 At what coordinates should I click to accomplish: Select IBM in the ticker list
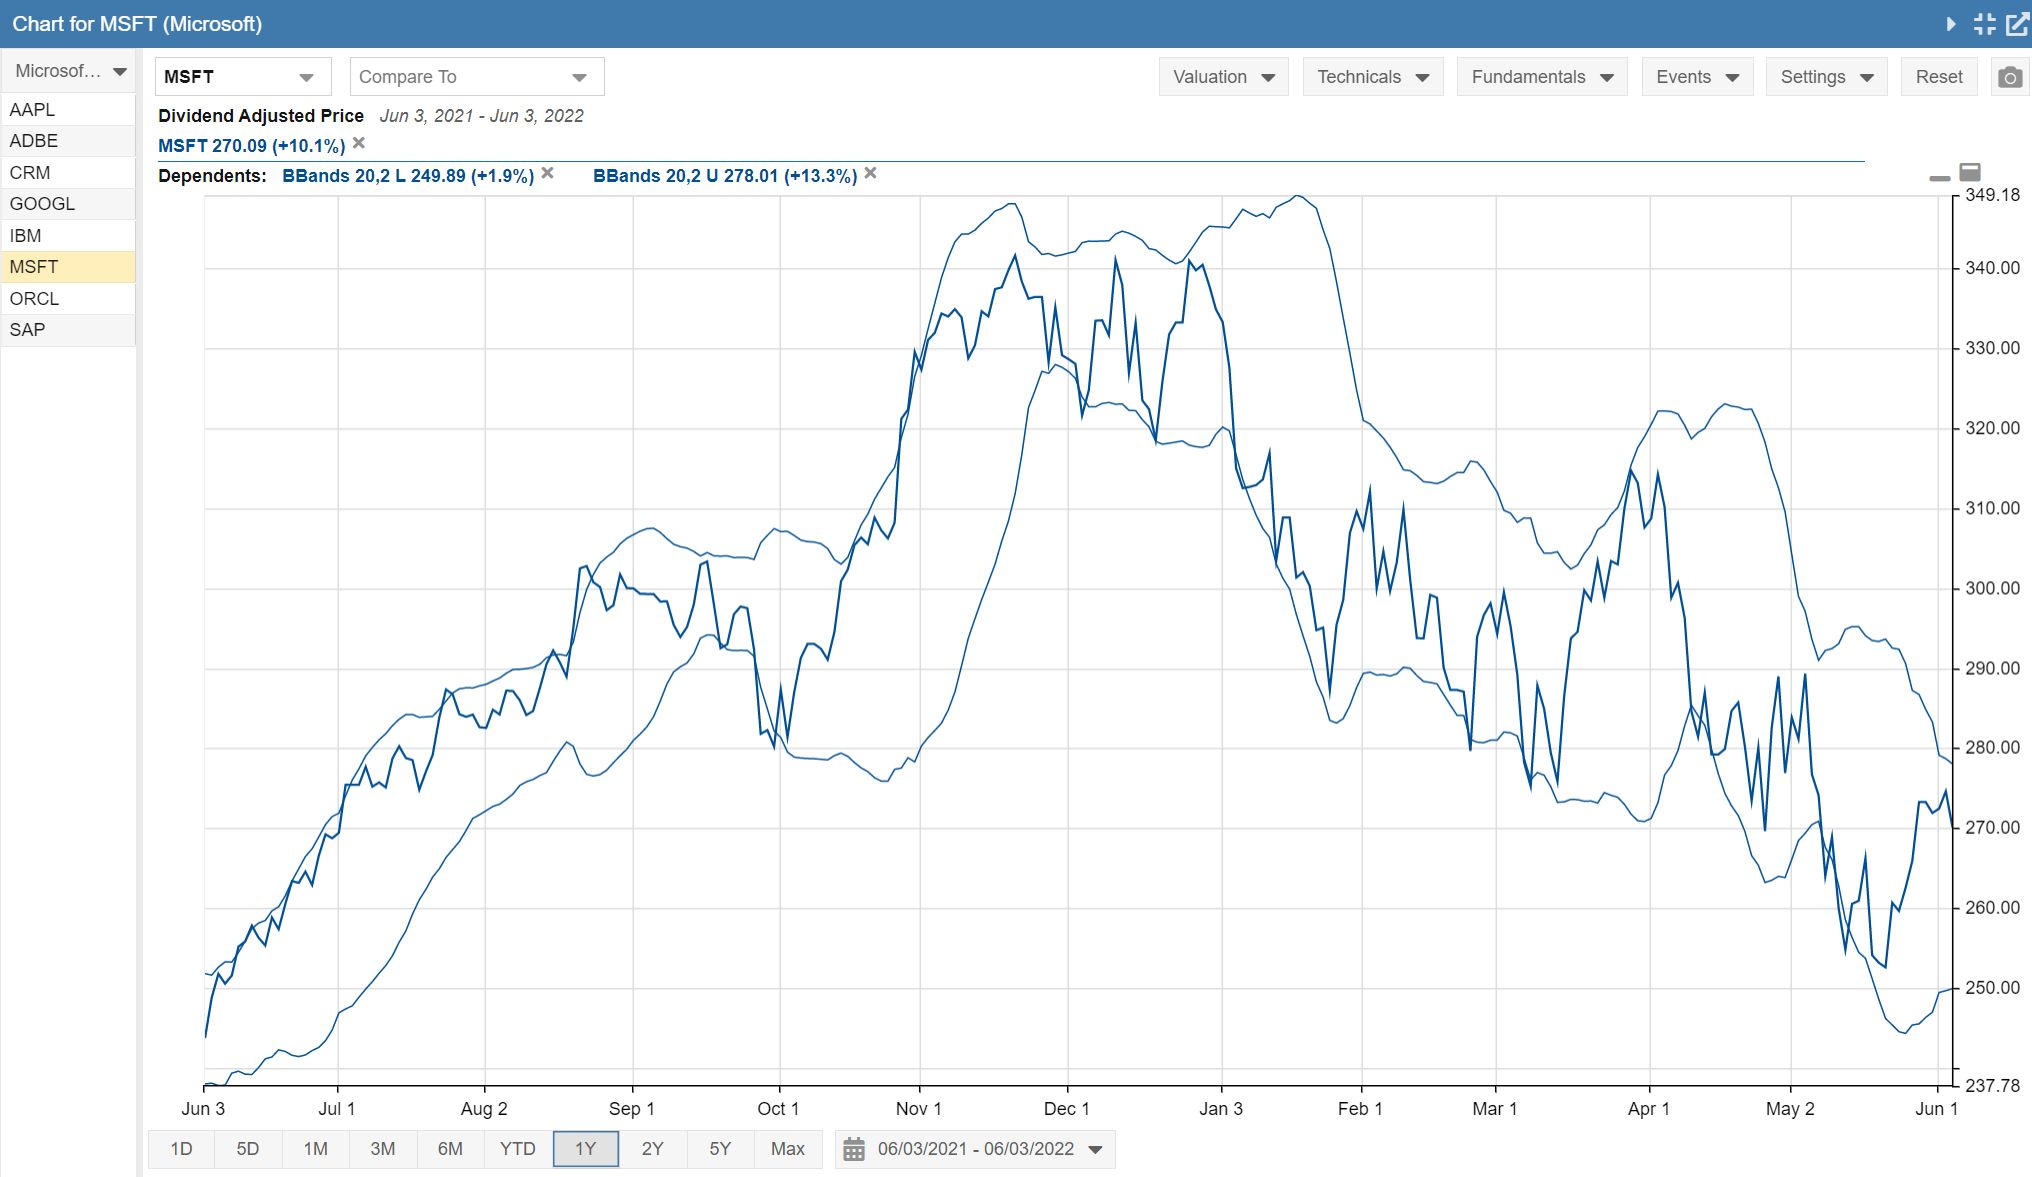[x=68, y=236]
